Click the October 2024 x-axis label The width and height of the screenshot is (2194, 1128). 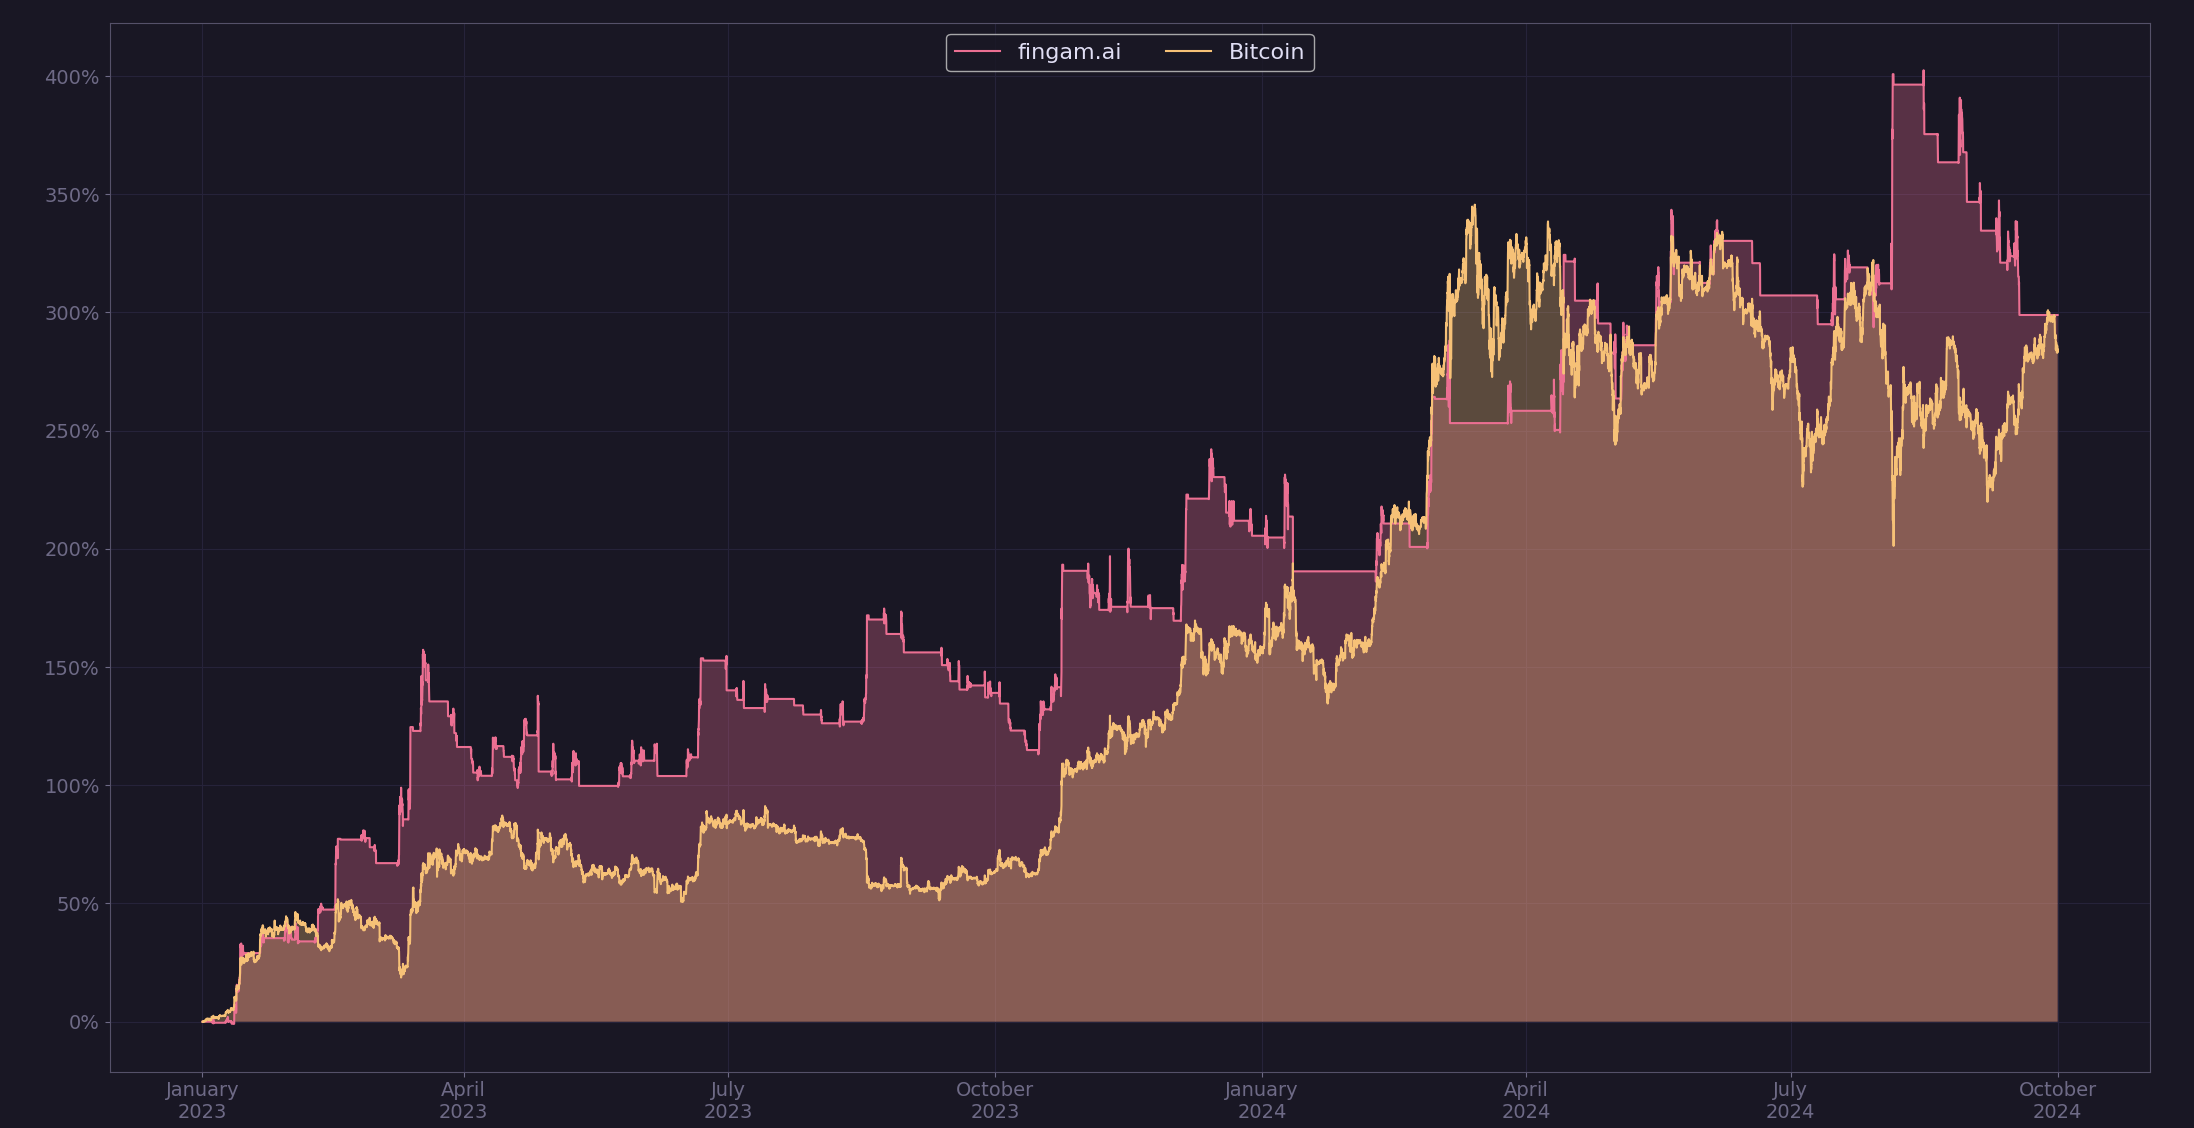click(x=2057, y=1100)
